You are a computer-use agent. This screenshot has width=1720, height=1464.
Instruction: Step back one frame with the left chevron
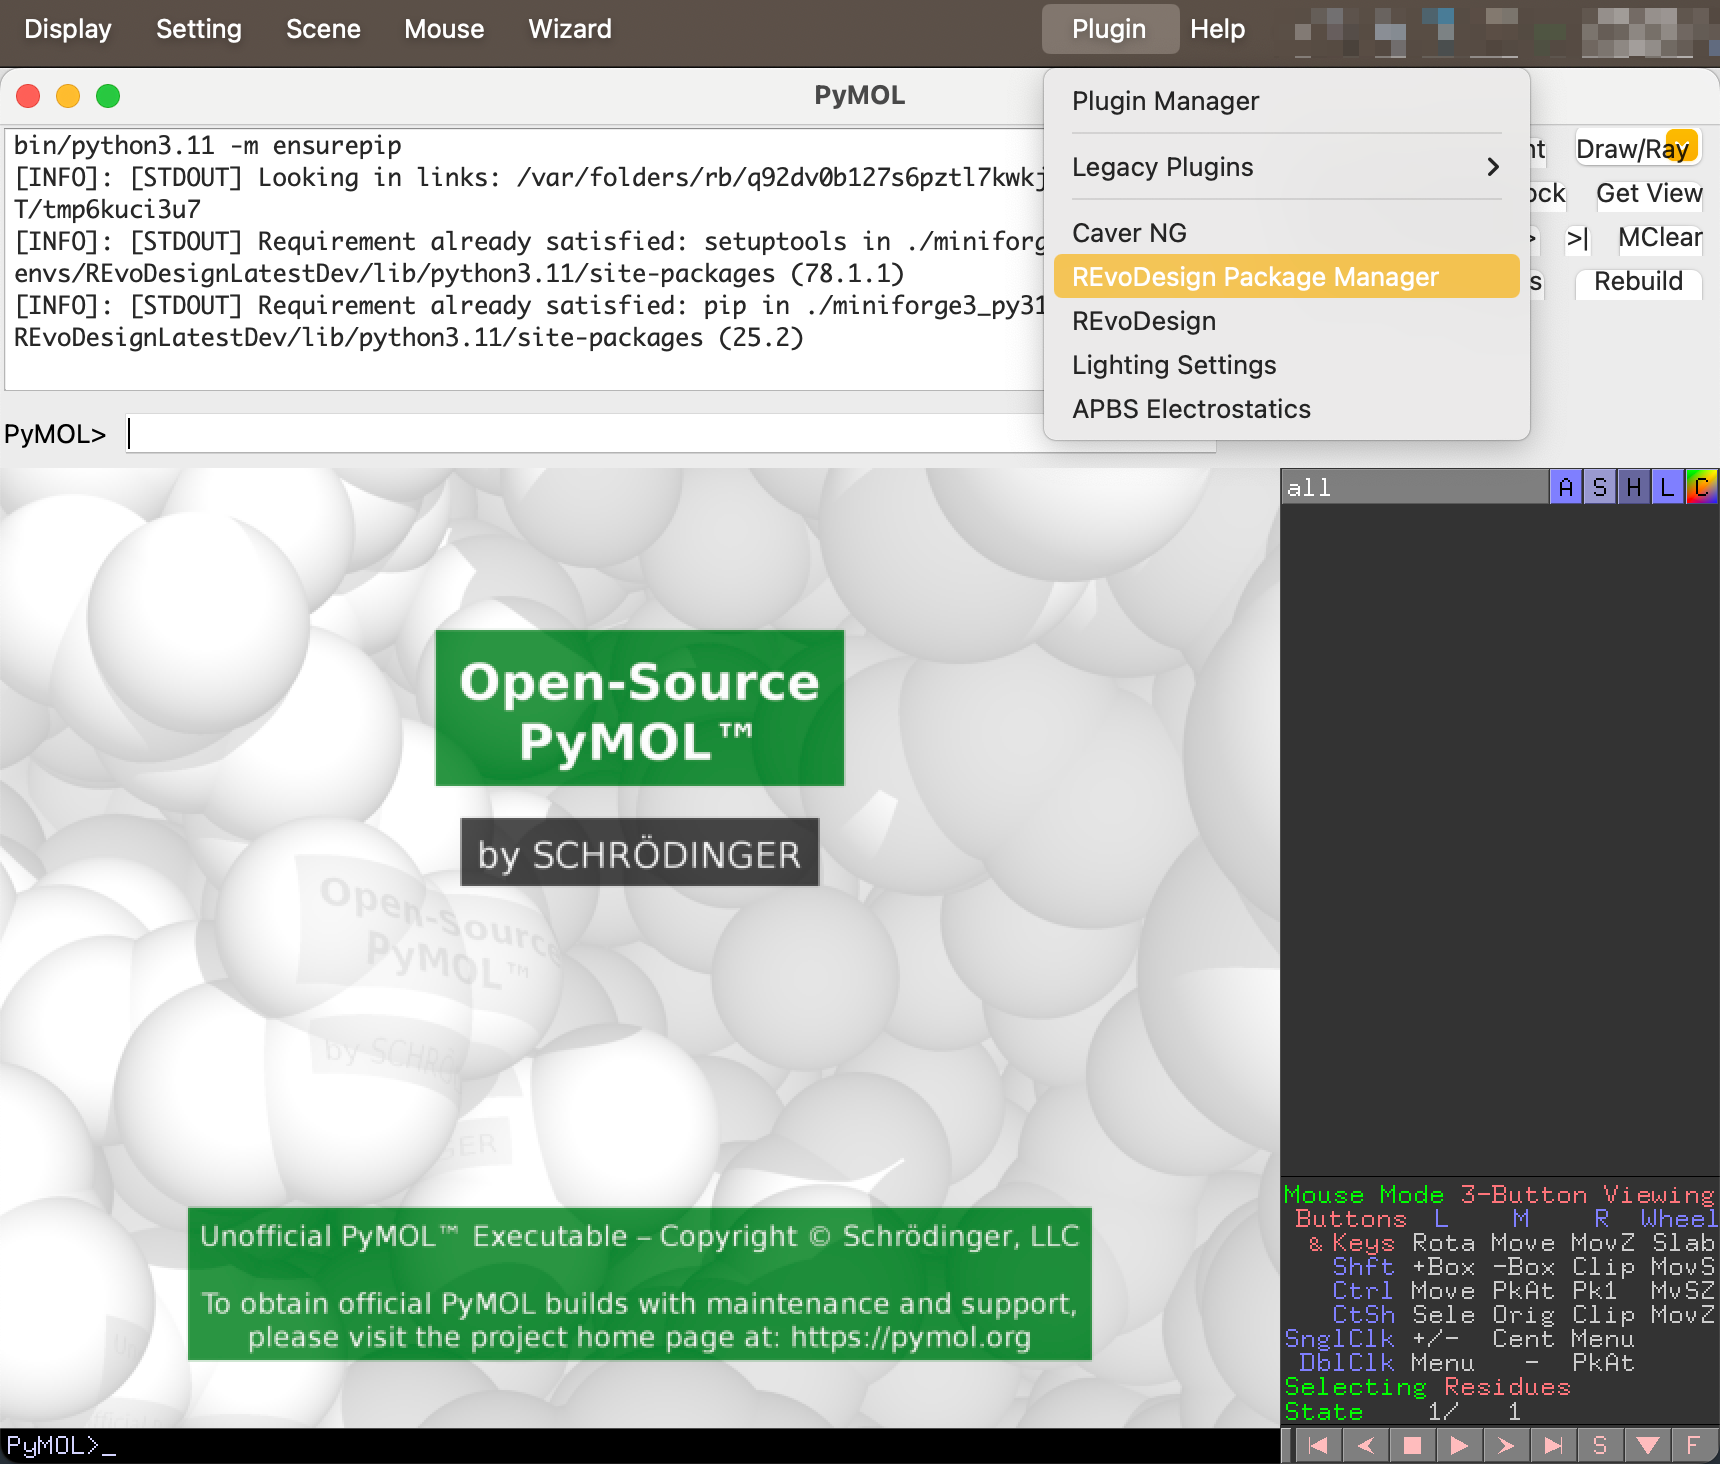pyautogui.click(x=1366, y=1445)
